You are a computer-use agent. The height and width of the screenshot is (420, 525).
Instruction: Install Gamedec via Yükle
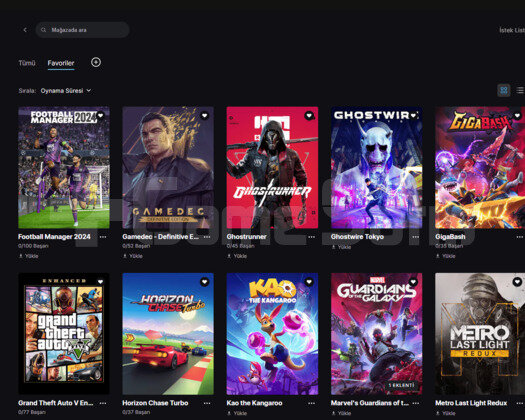(133, 256)
